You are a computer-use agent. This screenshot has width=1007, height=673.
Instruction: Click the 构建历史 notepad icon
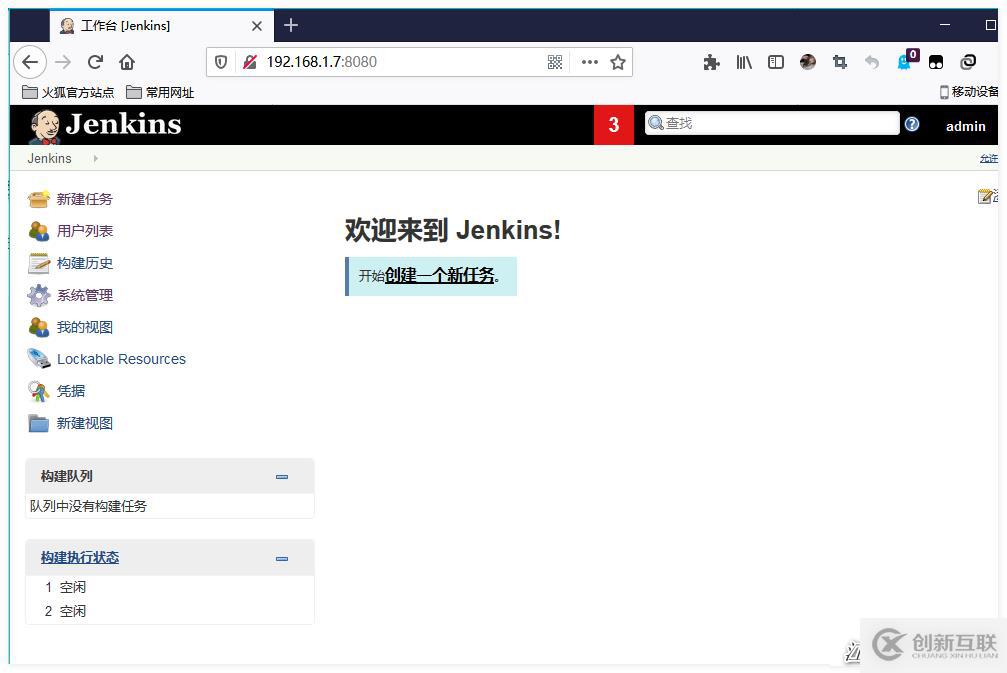[x=39, y=263]
